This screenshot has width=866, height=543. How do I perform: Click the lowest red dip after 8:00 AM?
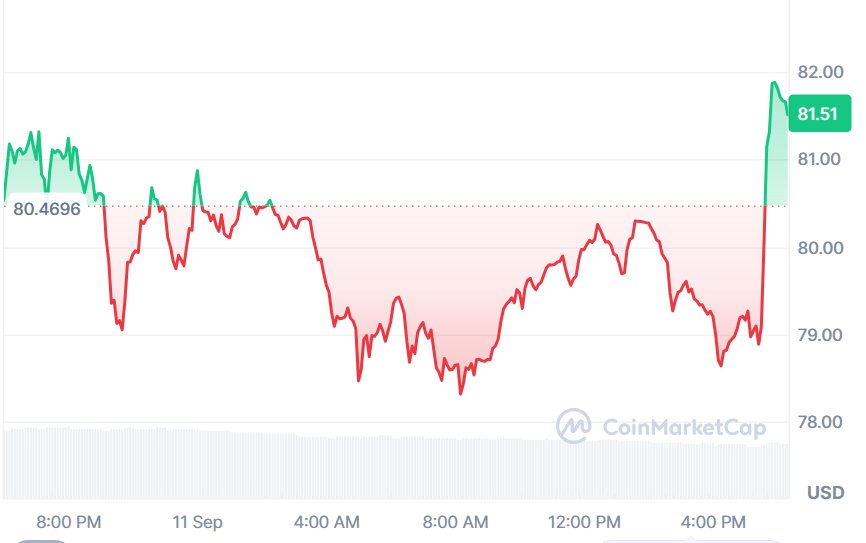pos(461,393)
